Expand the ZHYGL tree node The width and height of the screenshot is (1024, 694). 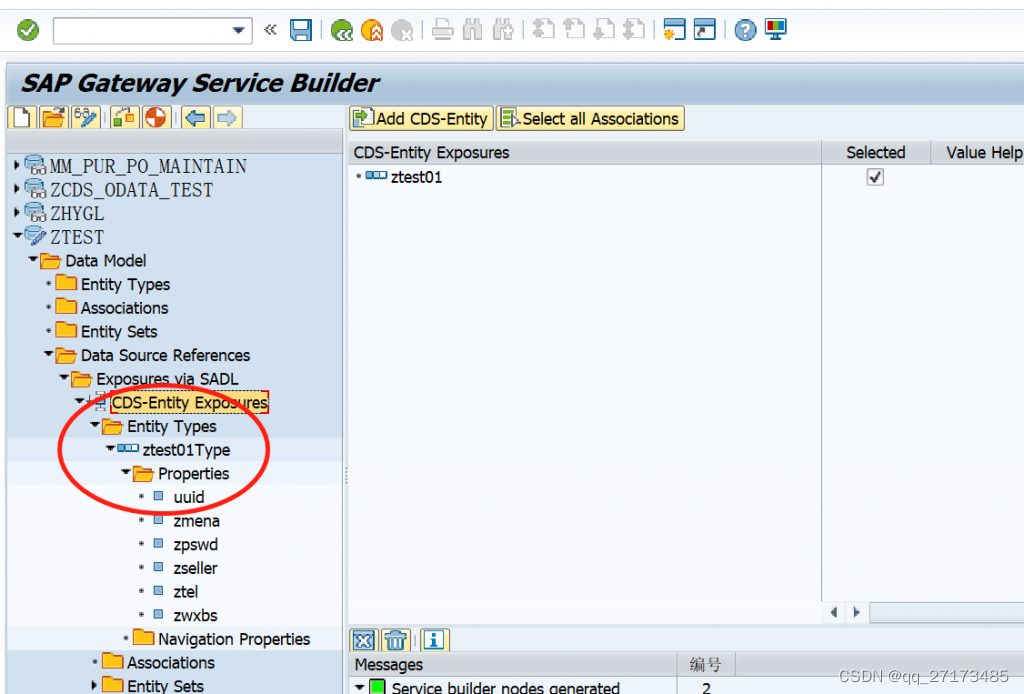click(16, 213)
